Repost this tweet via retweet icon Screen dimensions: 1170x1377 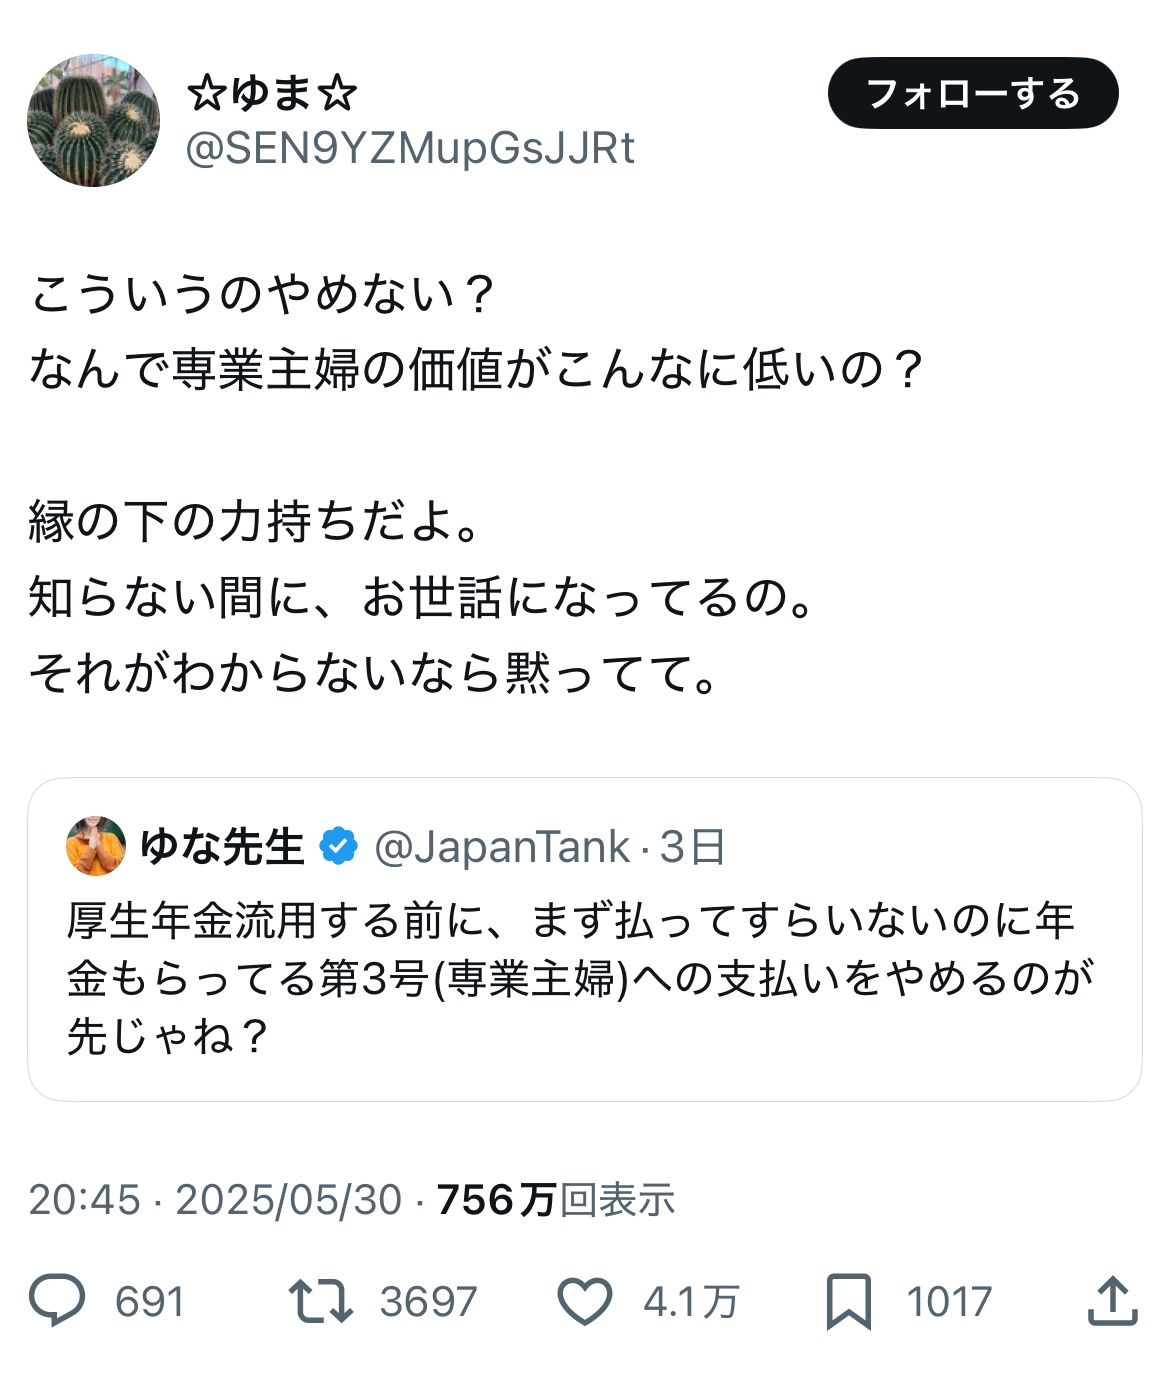tap(320, 1301)
